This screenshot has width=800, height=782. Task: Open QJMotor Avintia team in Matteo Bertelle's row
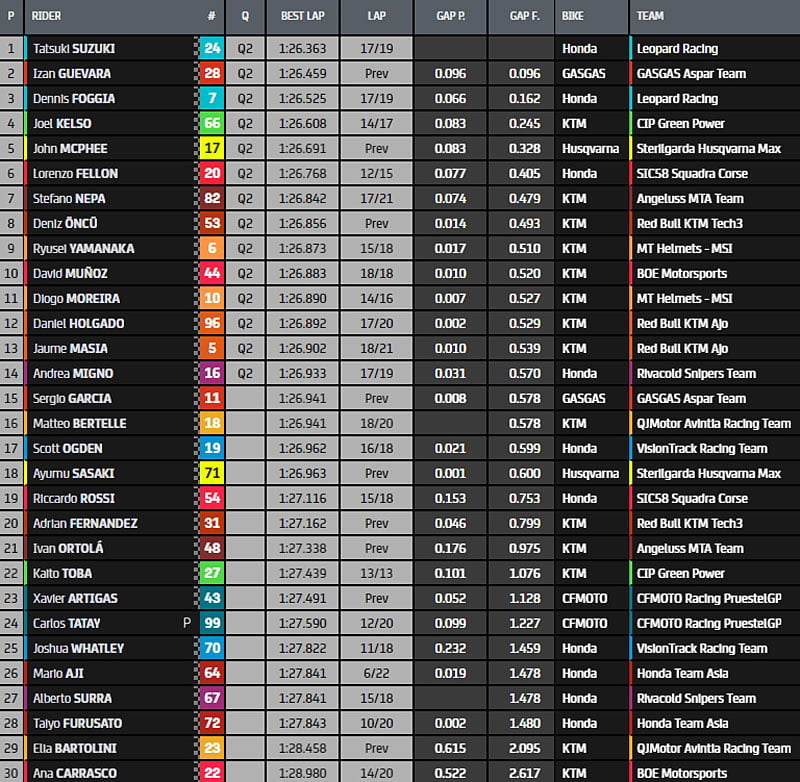713,423
